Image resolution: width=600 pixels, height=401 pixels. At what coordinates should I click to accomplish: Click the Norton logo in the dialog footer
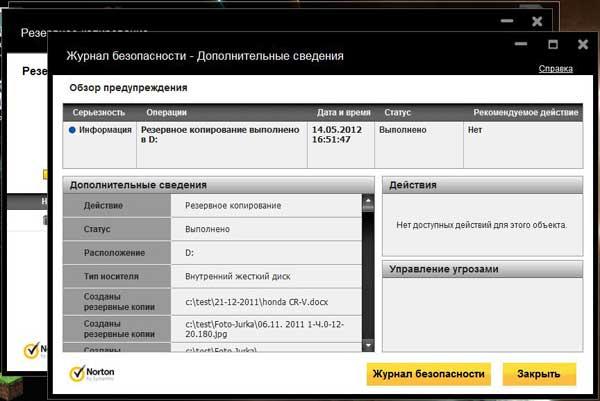(92, 373)
